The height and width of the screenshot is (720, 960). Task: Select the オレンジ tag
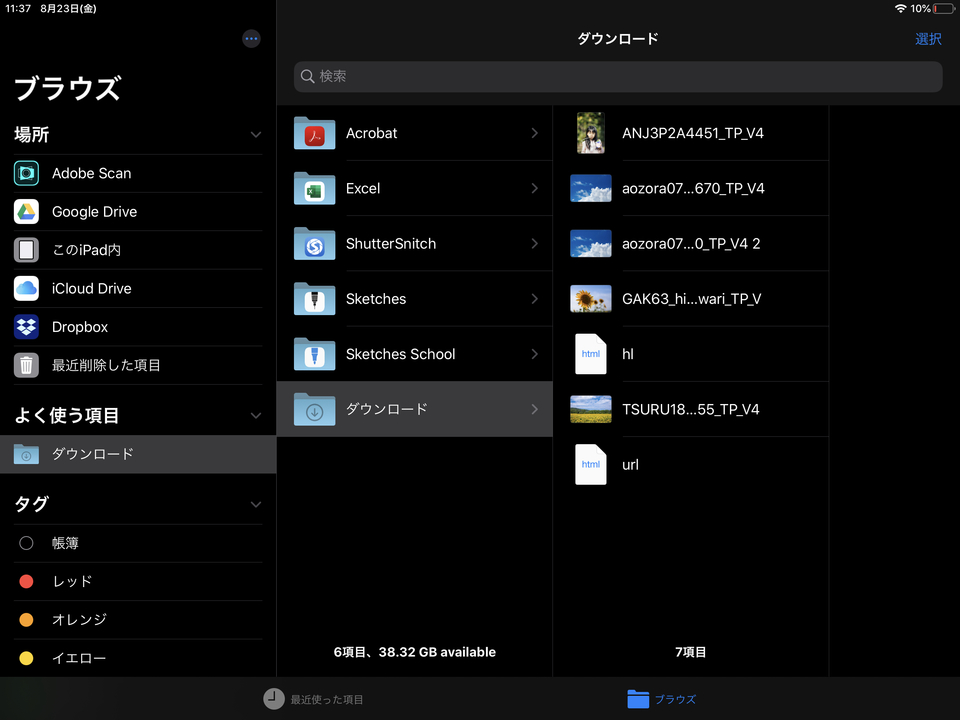click(x=138, y=620)
